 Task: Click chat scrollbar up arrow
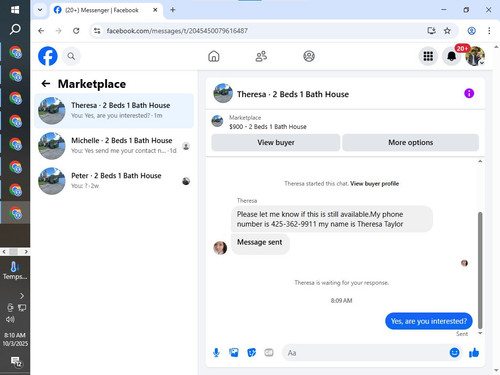coord(480,161)
